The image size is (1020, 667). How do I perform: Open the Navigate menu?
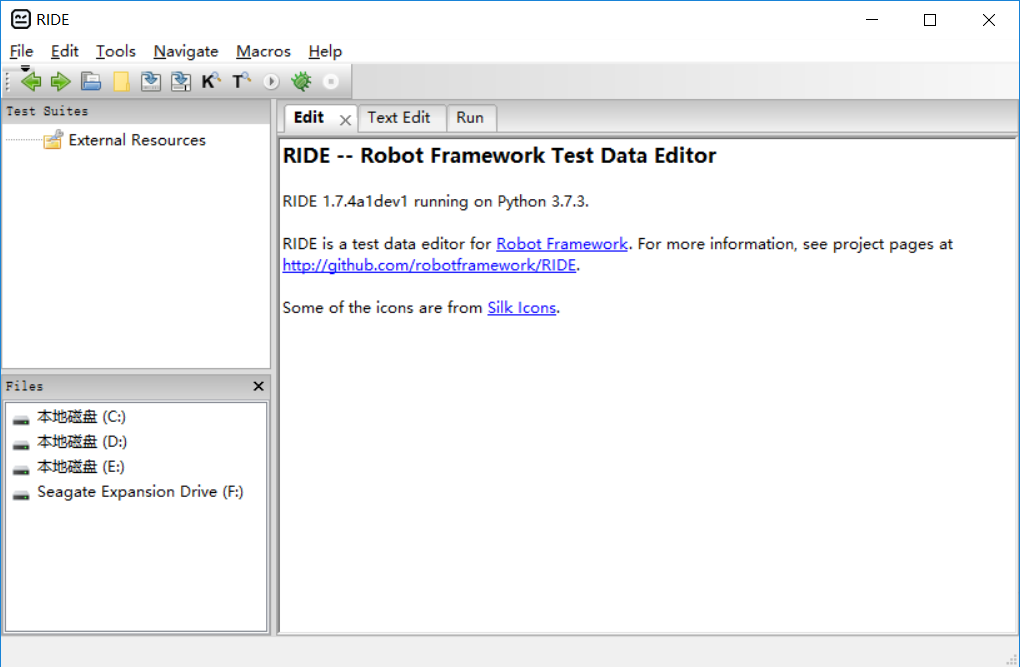pos(186,51)
